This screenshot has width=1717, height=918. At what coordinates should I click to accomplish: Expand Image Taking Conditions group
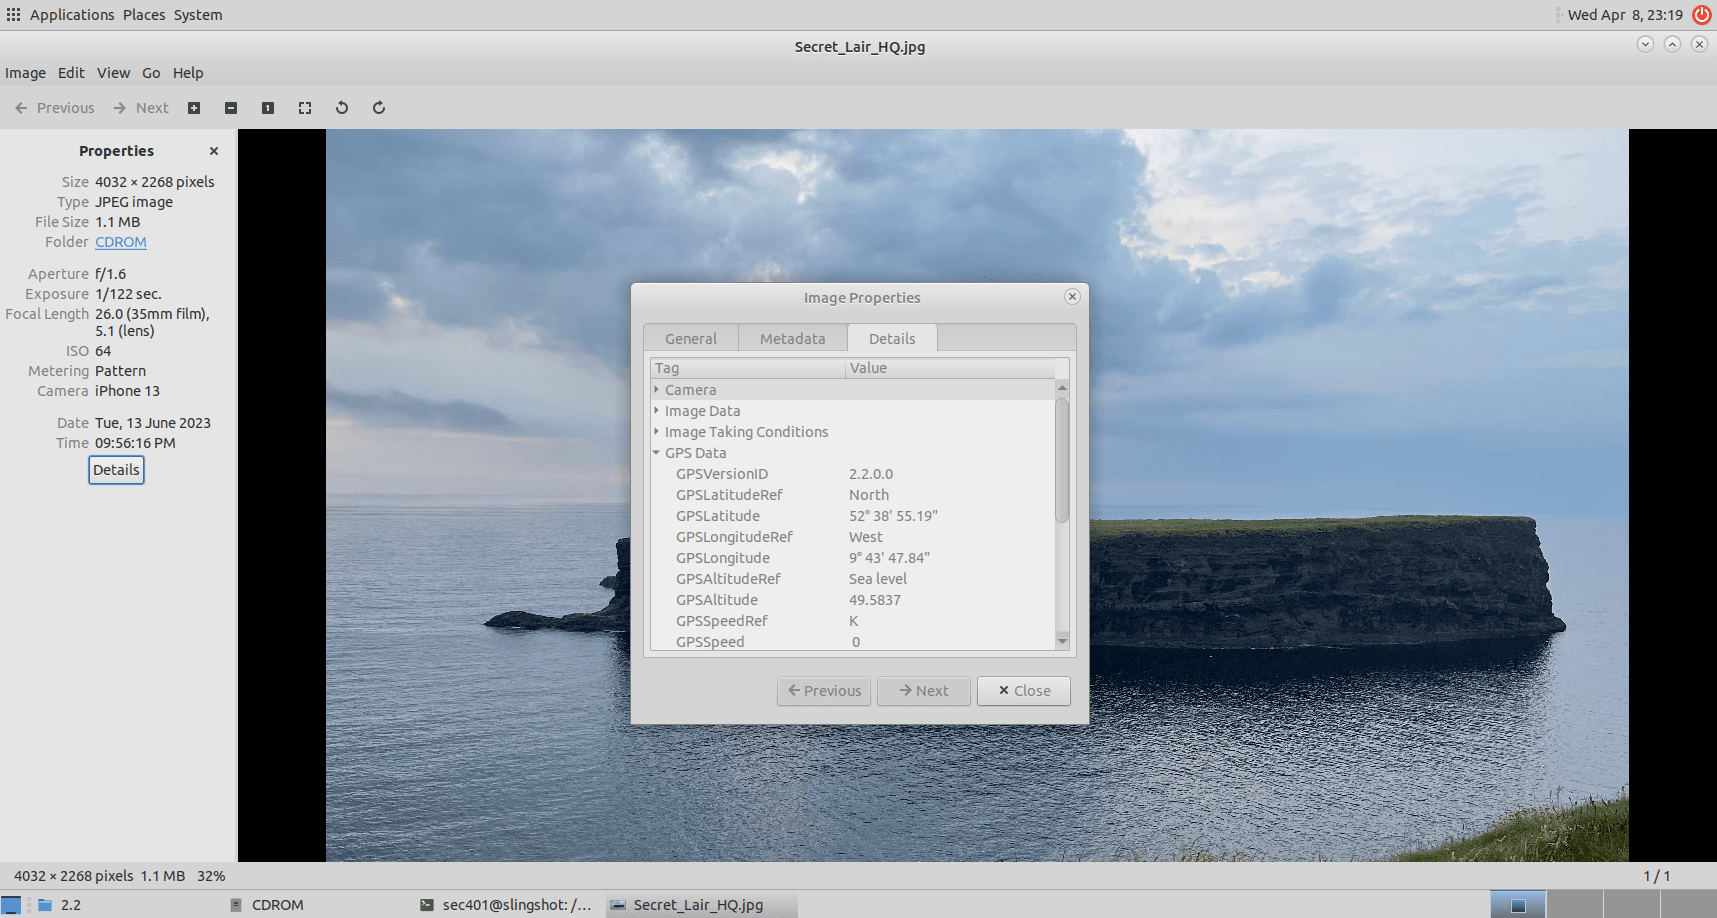tap(657, 432)
